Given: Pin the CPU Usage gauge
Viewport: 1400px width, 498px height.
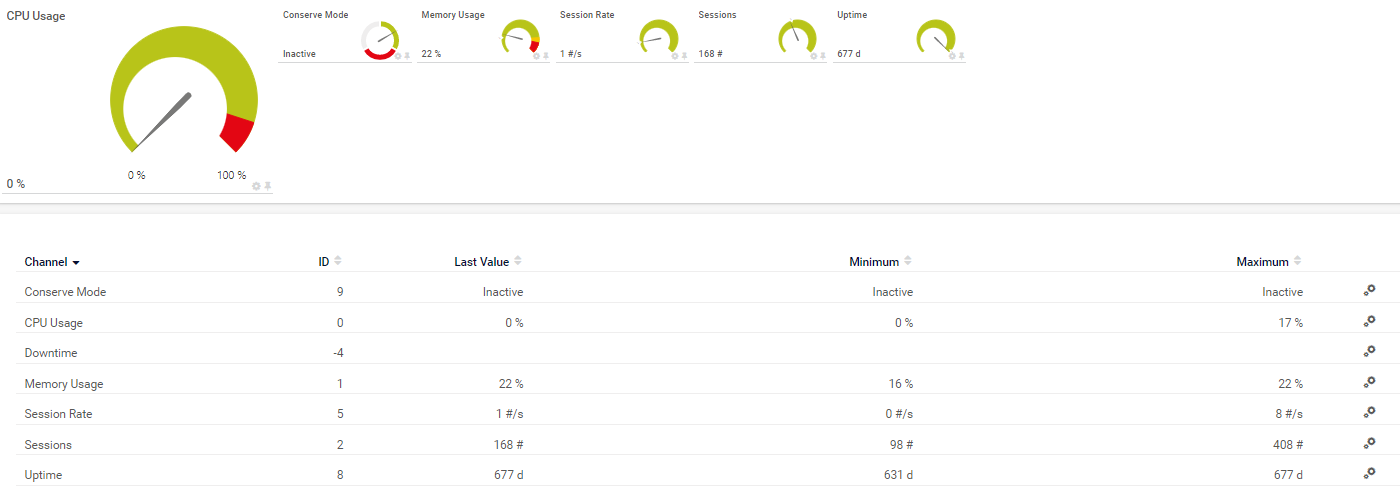Looking at the screenshot, I should [268, 187].
